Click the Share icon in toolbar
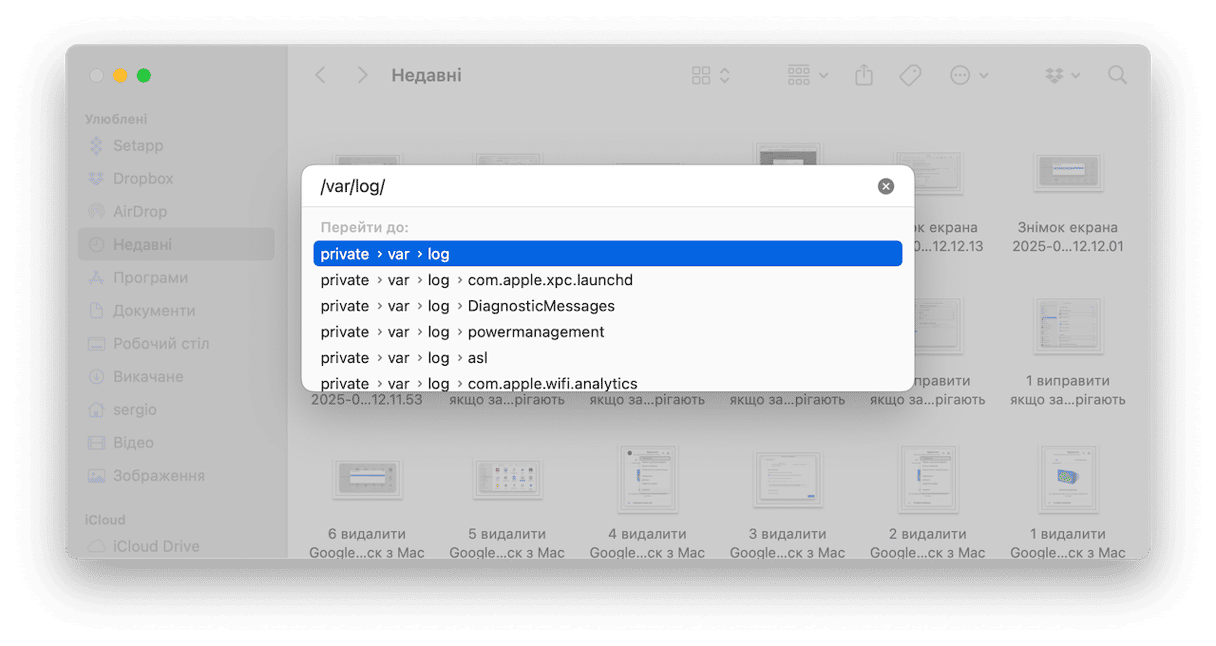 [865, 75]
